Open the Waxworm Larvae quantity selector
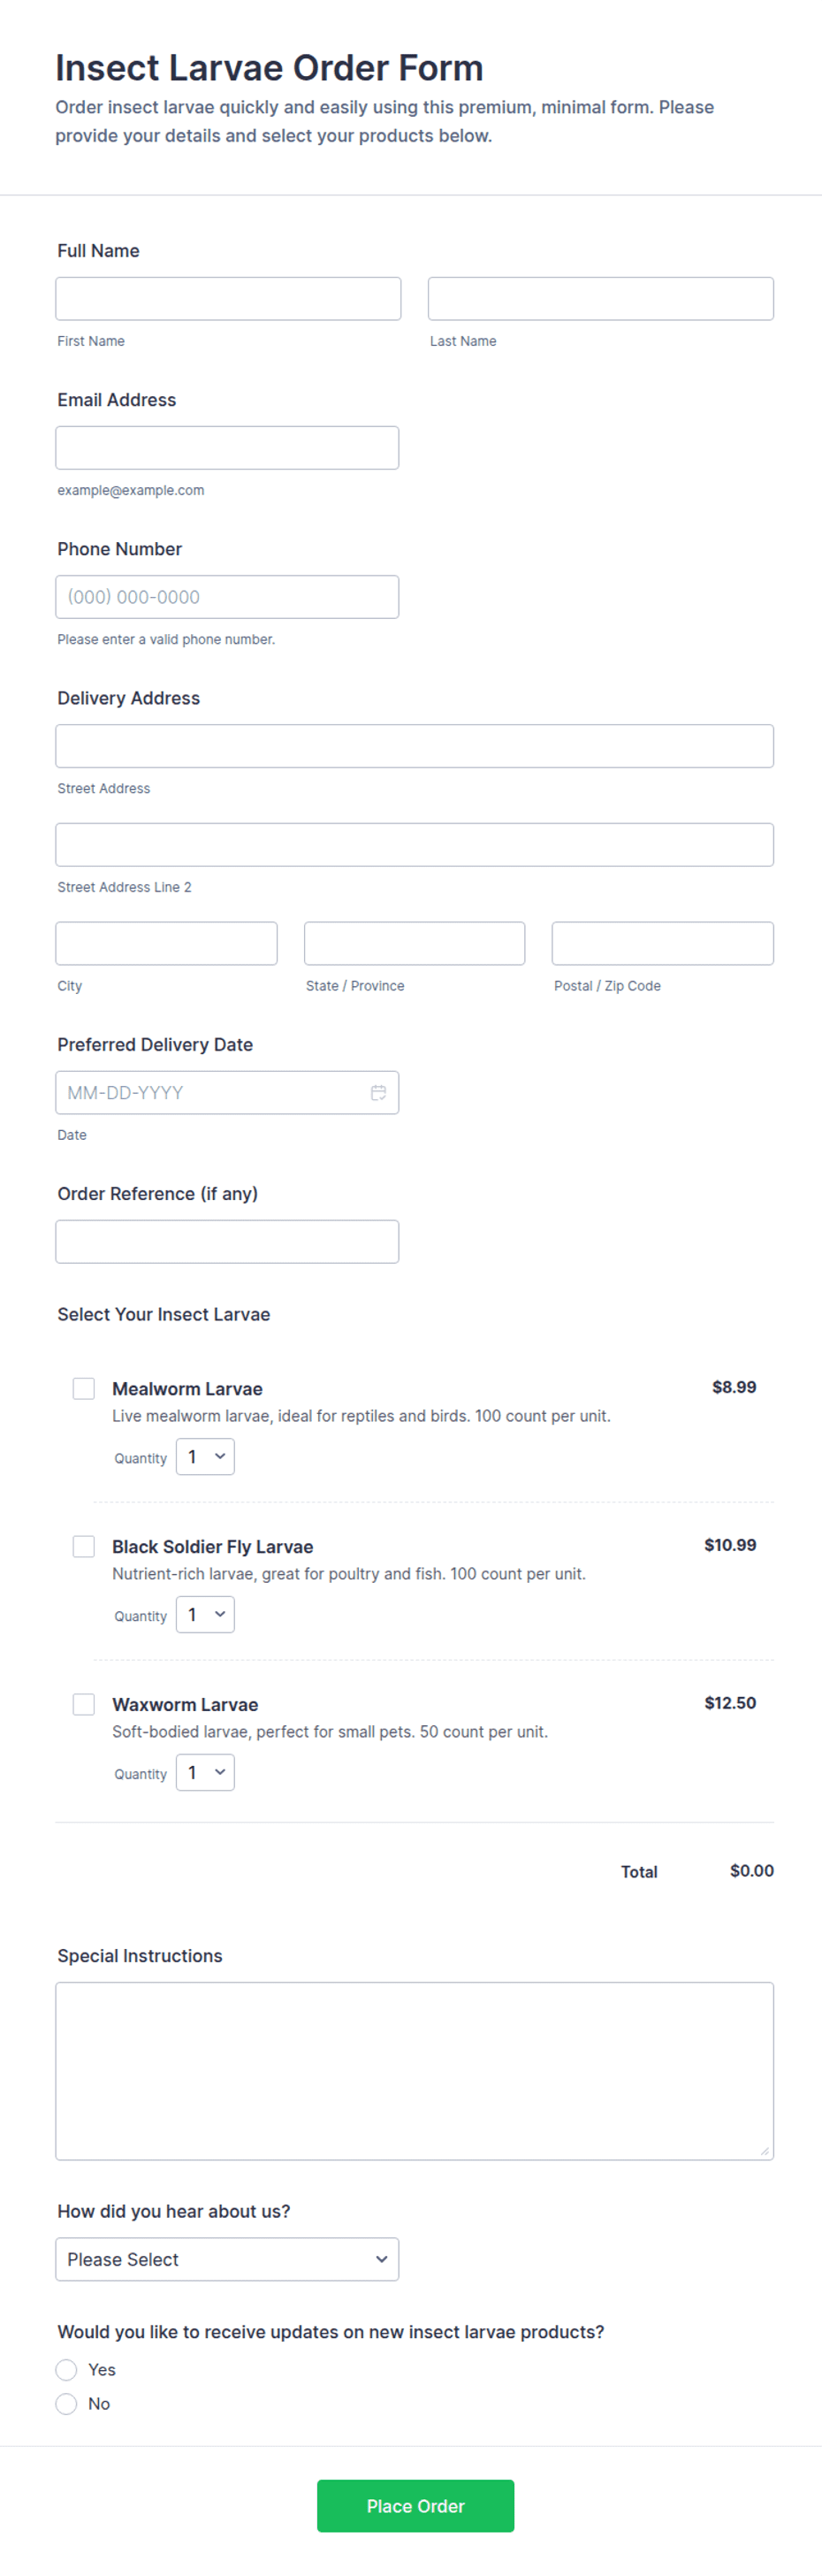This screenshot has width=822, height=2576. [205, 1773]
